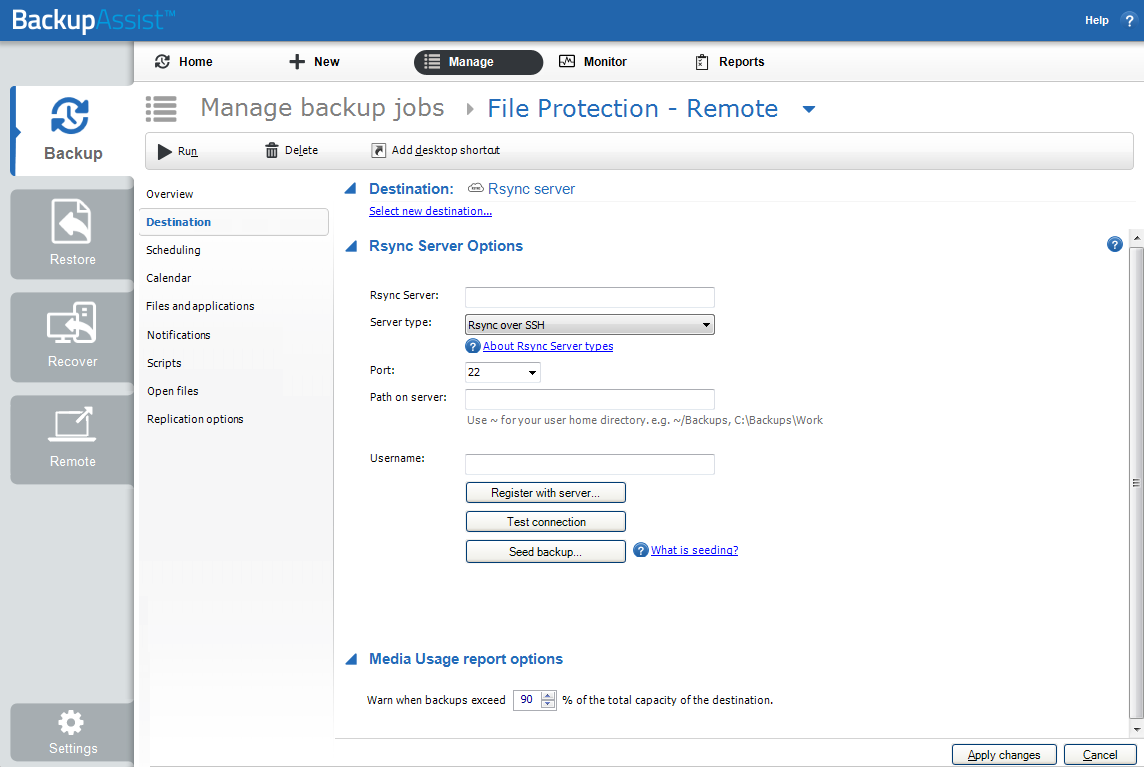Viewport: 1144px width, 769px height.
Task: Click the vertical scrollbar thumb
Action: tap(1137, 482)
